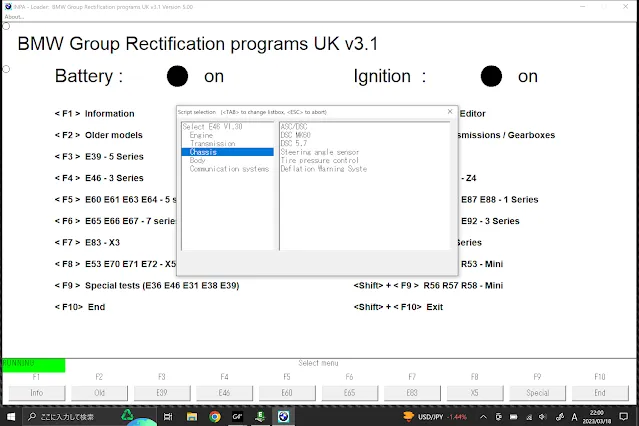Select Chassis in the script list
Screen dimensions: 639x426
(227, 152)
